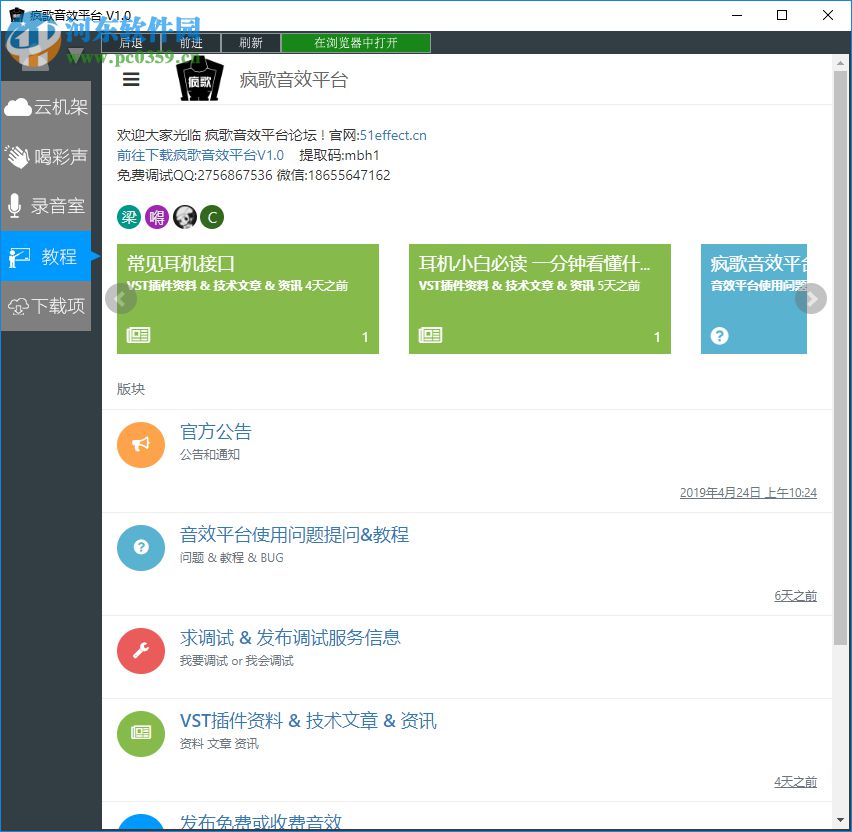This screenshot has width=852, height=832.
Task: Click the news icon on 常见耳机接口 card
Action: click(x=138, y=335)
